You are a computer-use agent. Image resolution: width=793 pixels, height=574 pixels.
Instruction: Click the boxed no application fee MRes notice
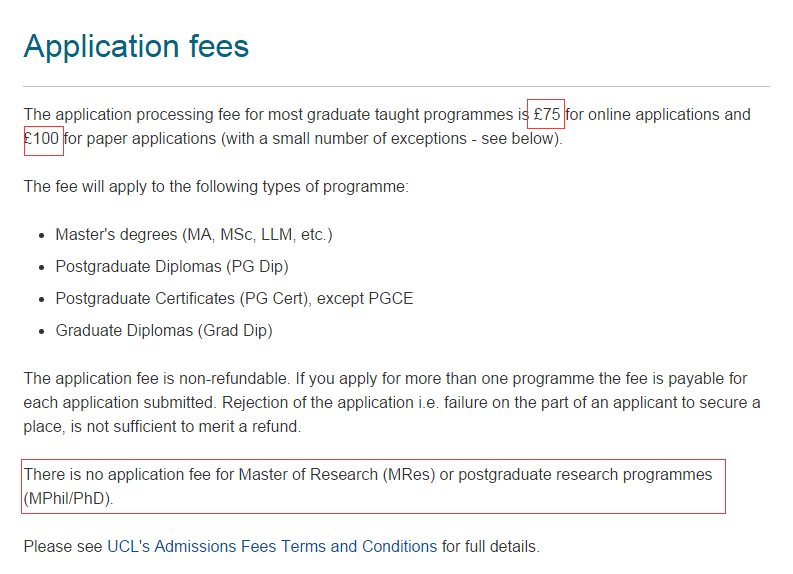pyautogui.click(x=372, y=486)
